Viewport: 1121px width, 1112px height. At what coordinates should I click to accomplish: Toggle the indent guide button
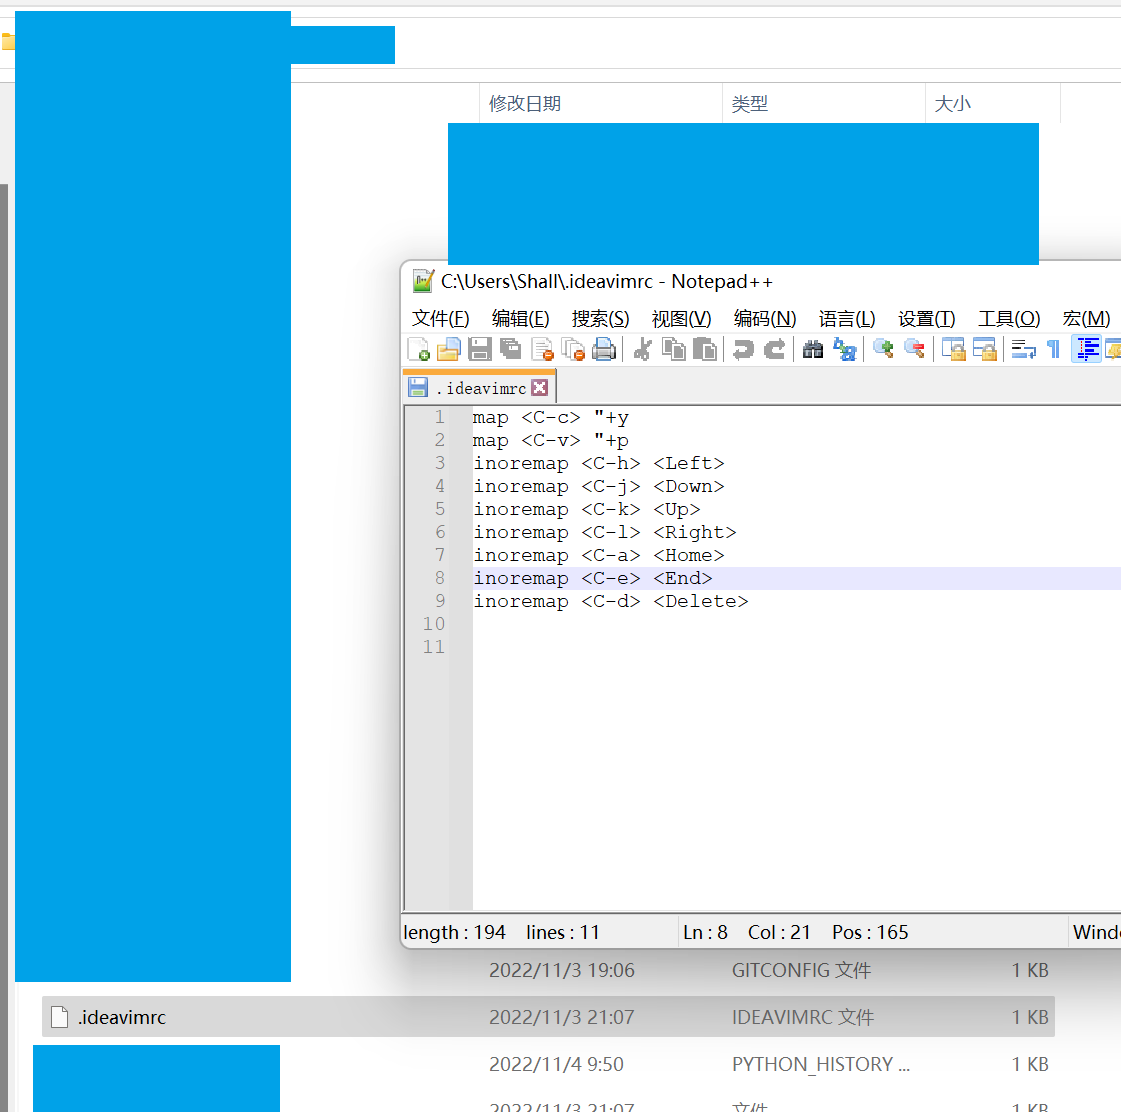1087,349
